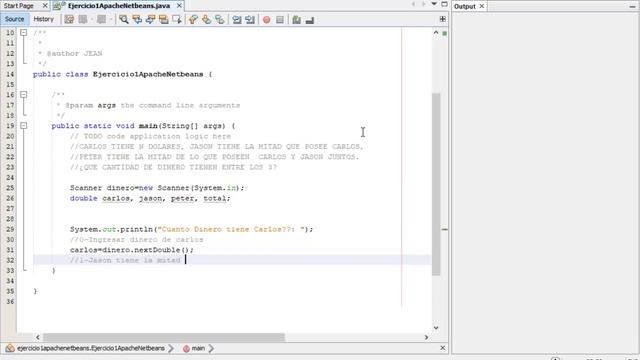Click '@author JEAN' comment text
640x360 pixels.
pyautogui.click(x=74, y=53)
